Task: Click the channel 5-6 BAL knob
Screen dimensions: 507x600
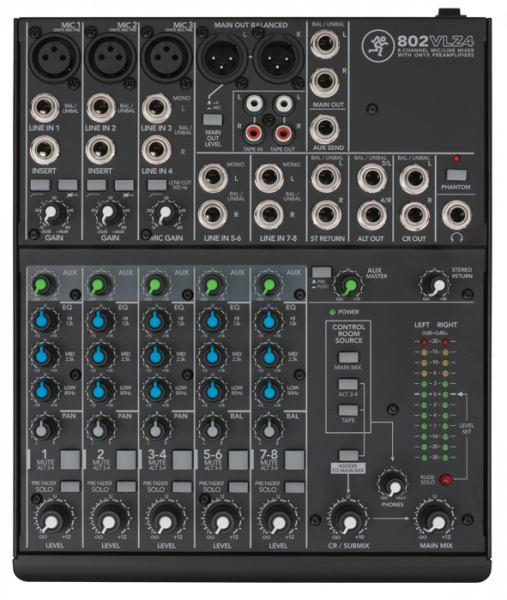Action: click(x=211, y=429)
